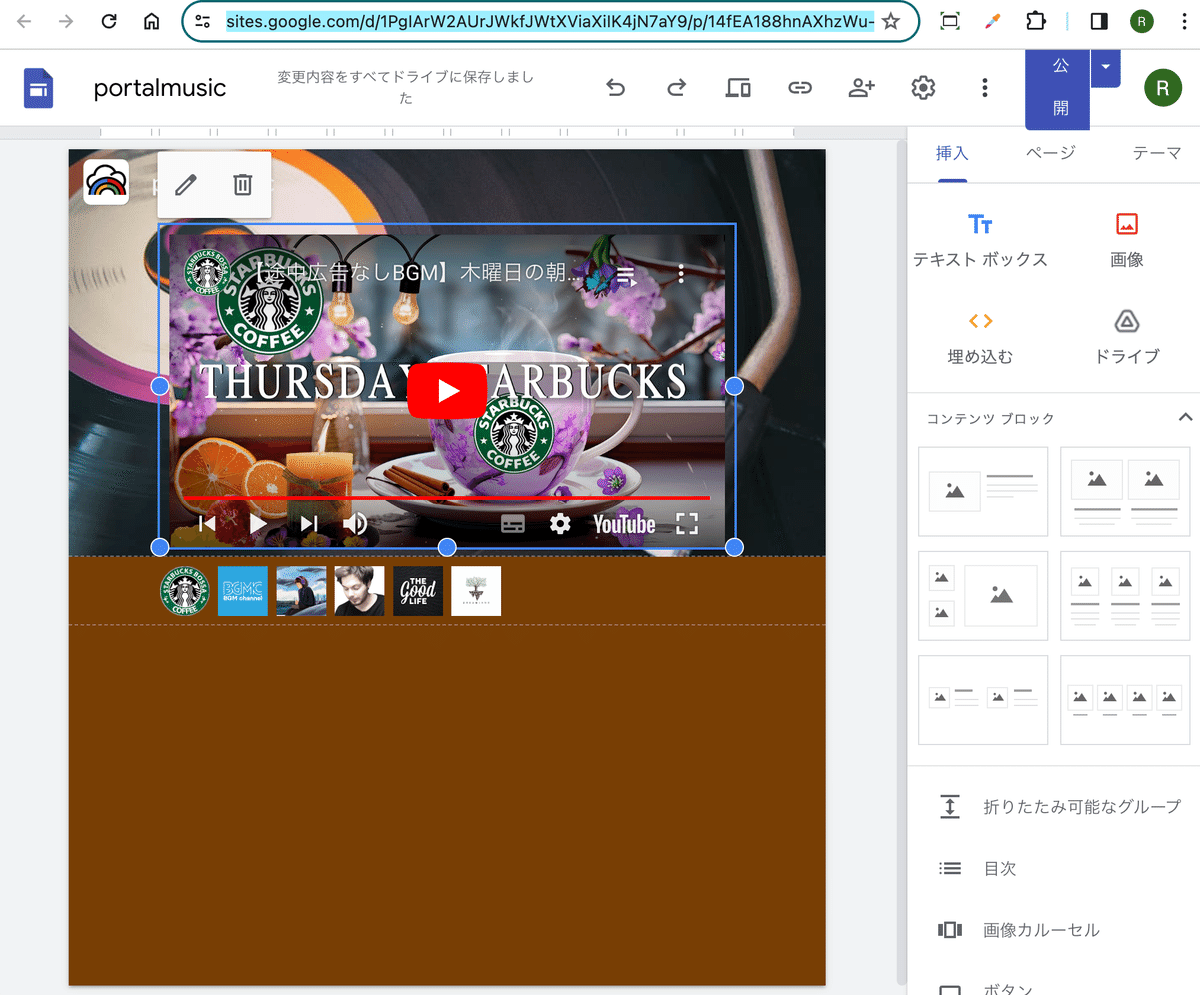The height and width of the screenshot is (995, 1200).
Task: Click the man's portrait thumbnail
Action: [360, 591]
